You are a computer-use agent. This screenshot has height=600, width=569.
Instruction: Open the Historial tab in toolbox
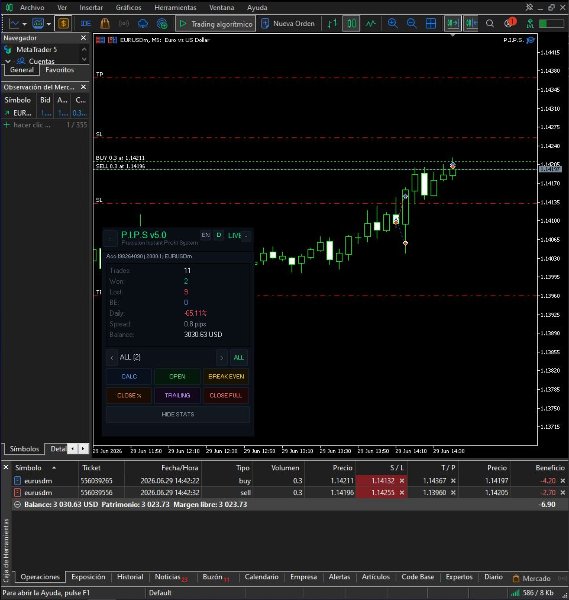(x=130, y=577)
